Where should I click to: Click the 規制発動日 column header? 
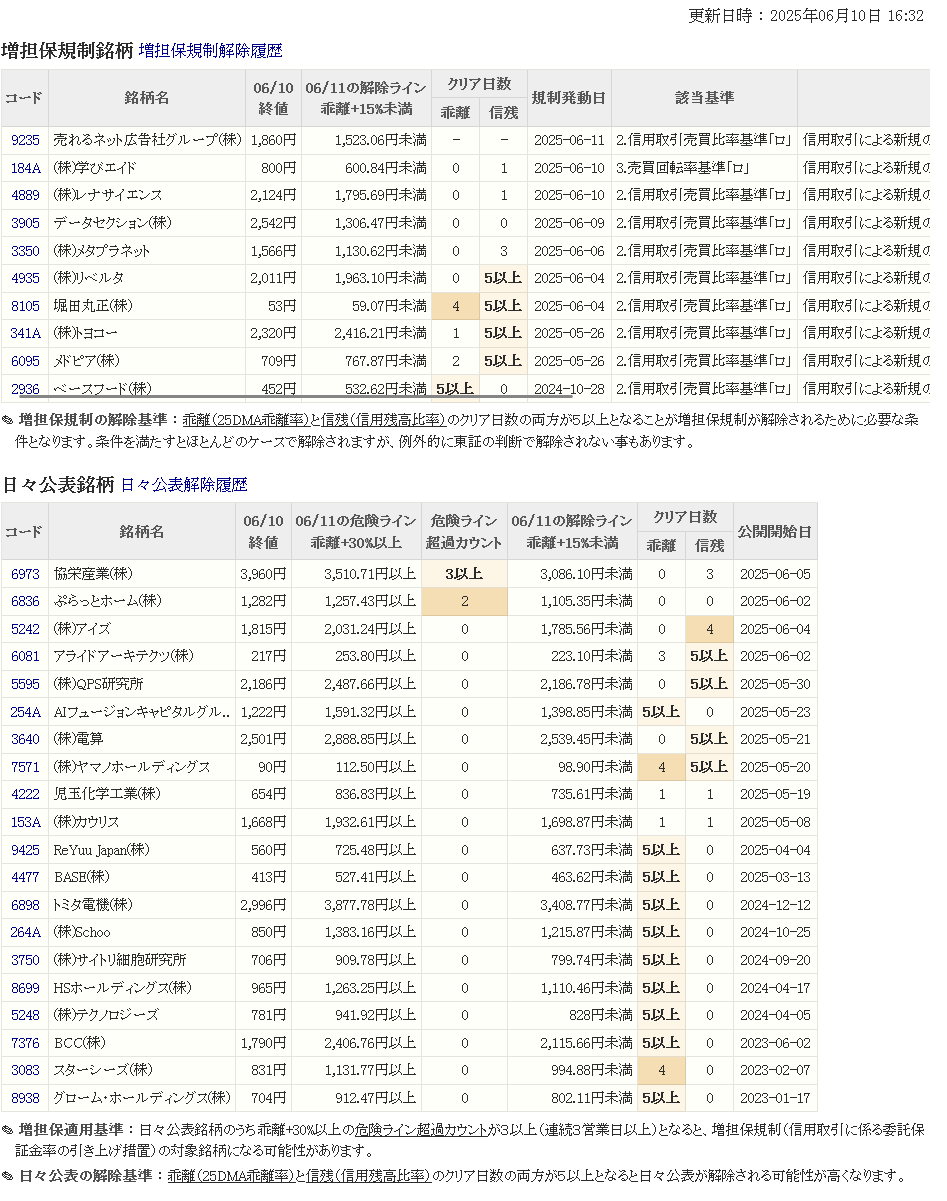pyautogui.click(x=569, y=98)
